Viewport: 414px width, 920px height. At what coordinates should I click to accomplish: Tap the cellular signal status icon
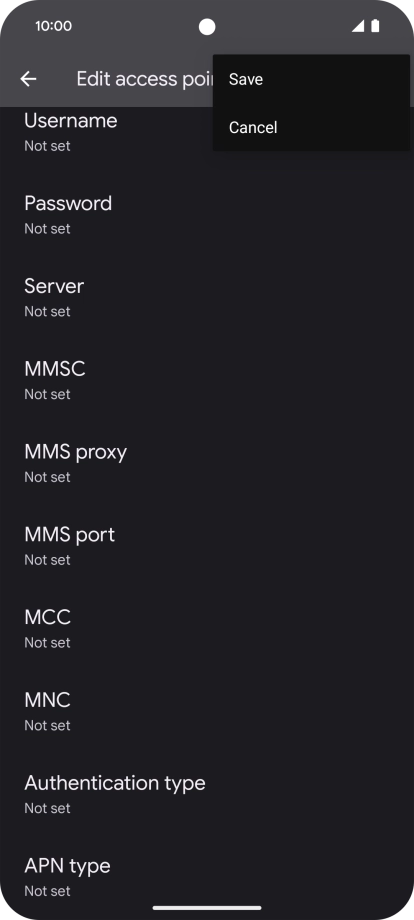[x=358, y=26]
